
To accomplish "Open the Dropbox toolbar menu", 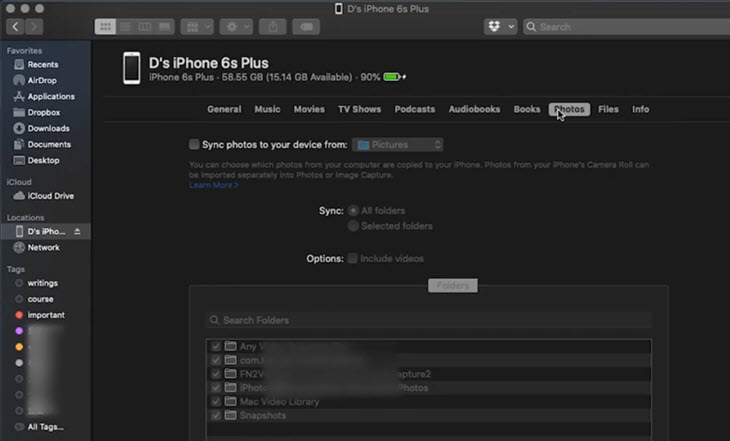I will pyautogui.click(x=500, y=27).
